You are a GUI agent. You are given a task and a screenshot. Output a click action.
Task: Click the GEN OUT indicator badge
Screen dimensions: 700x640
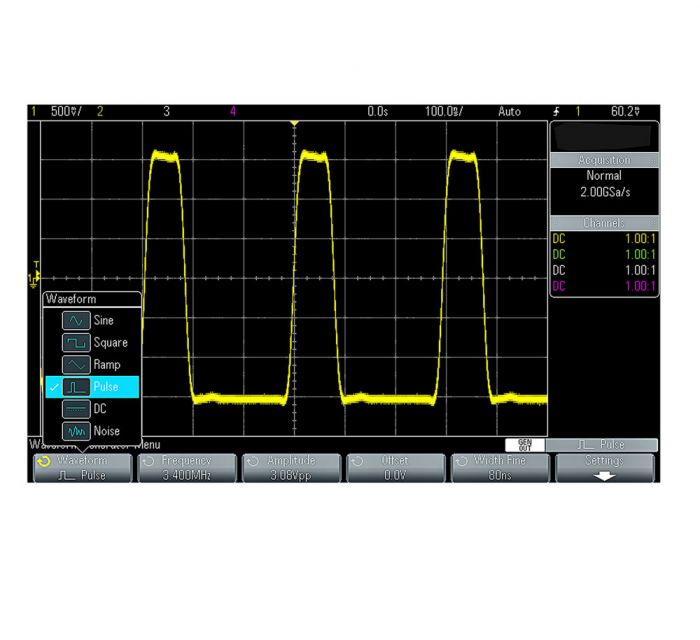click(525, 444)
